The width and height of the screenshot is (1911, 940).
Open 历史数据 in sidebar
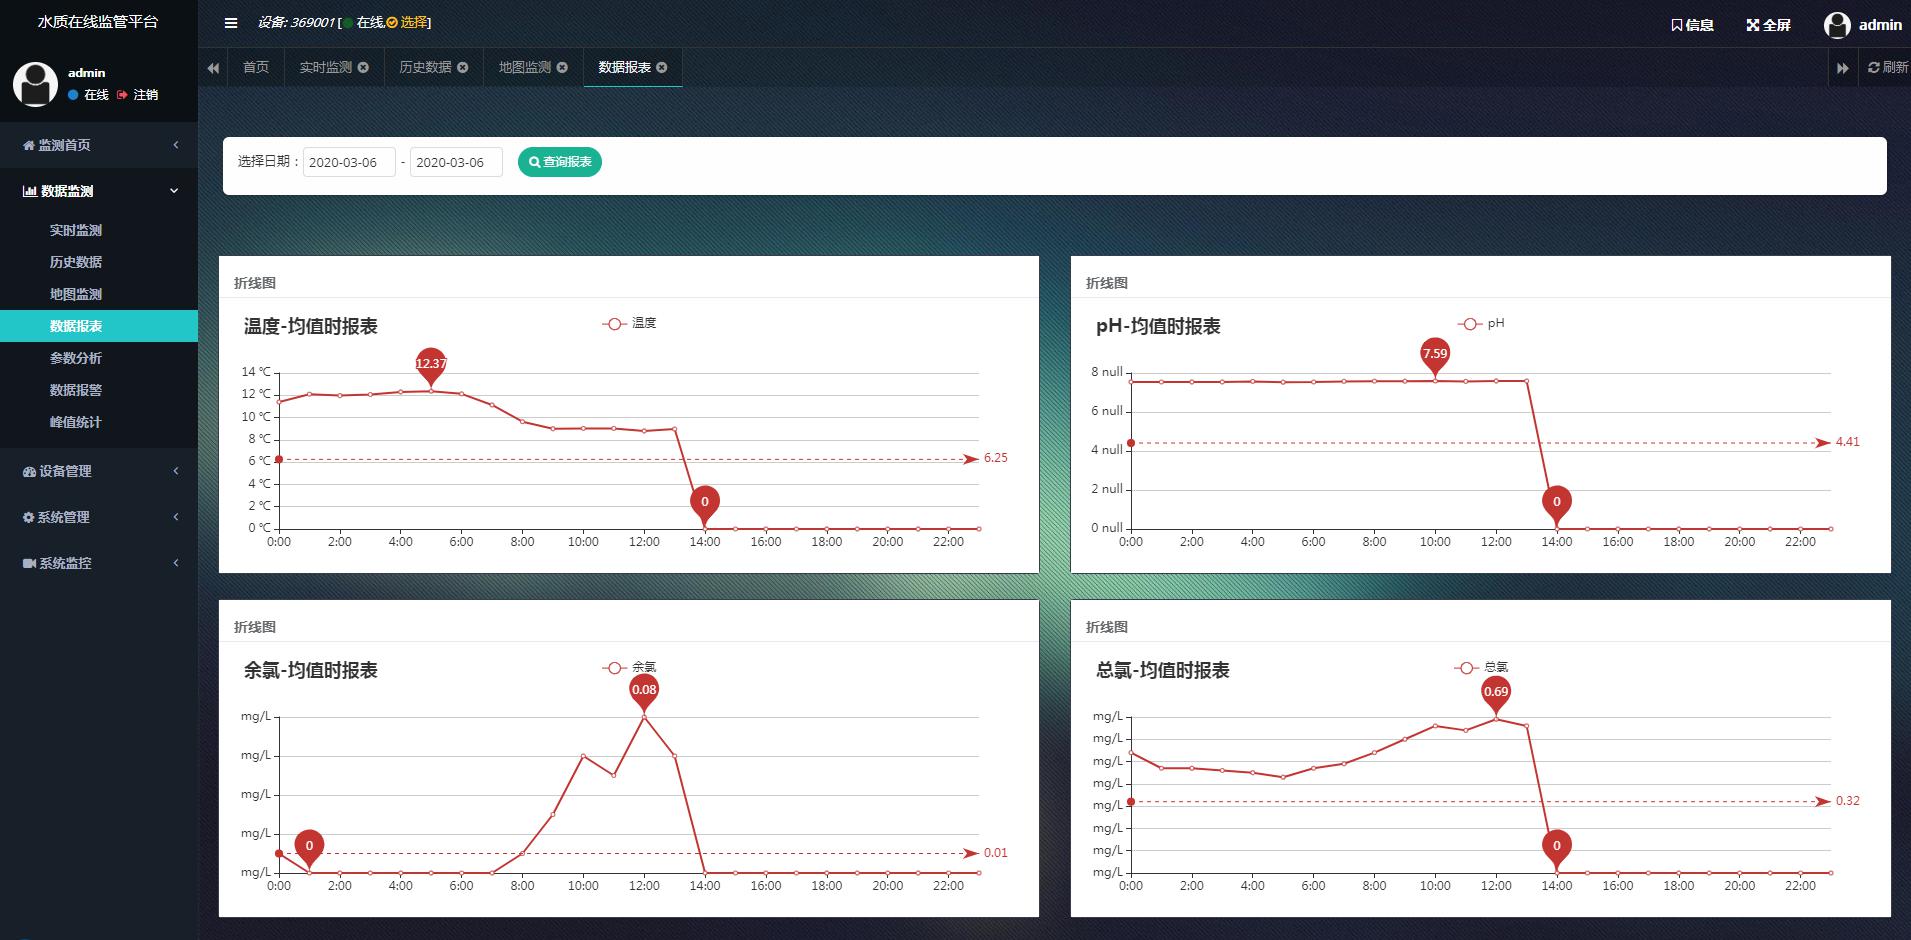[x=99, y=262]
